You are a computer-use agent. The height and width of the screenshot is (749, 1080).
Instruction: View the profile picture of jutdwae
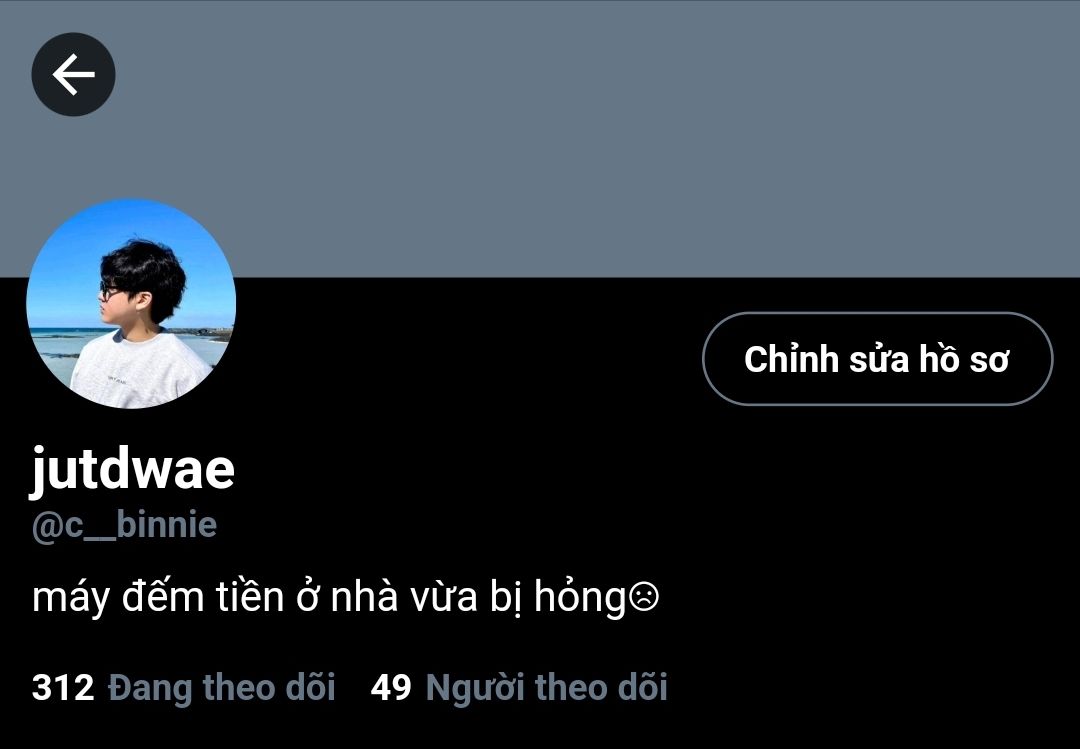pos(131,304)
